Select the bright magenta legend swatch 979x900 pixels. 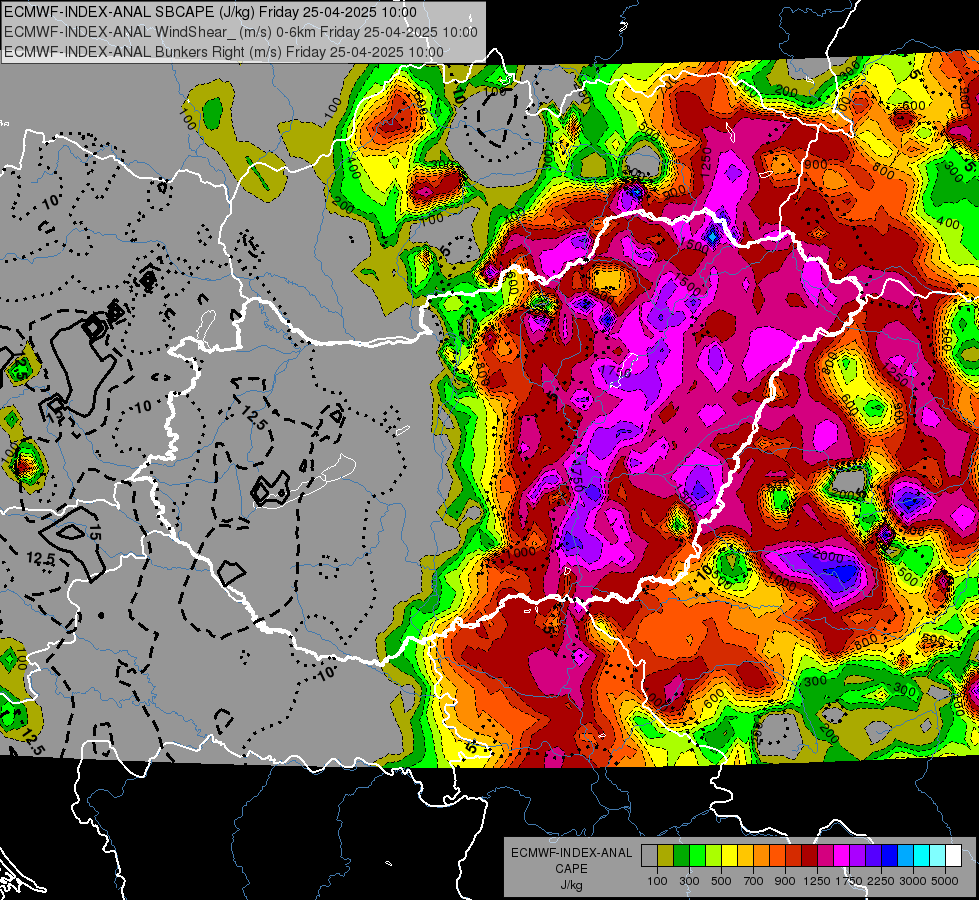tap(842, 855)
